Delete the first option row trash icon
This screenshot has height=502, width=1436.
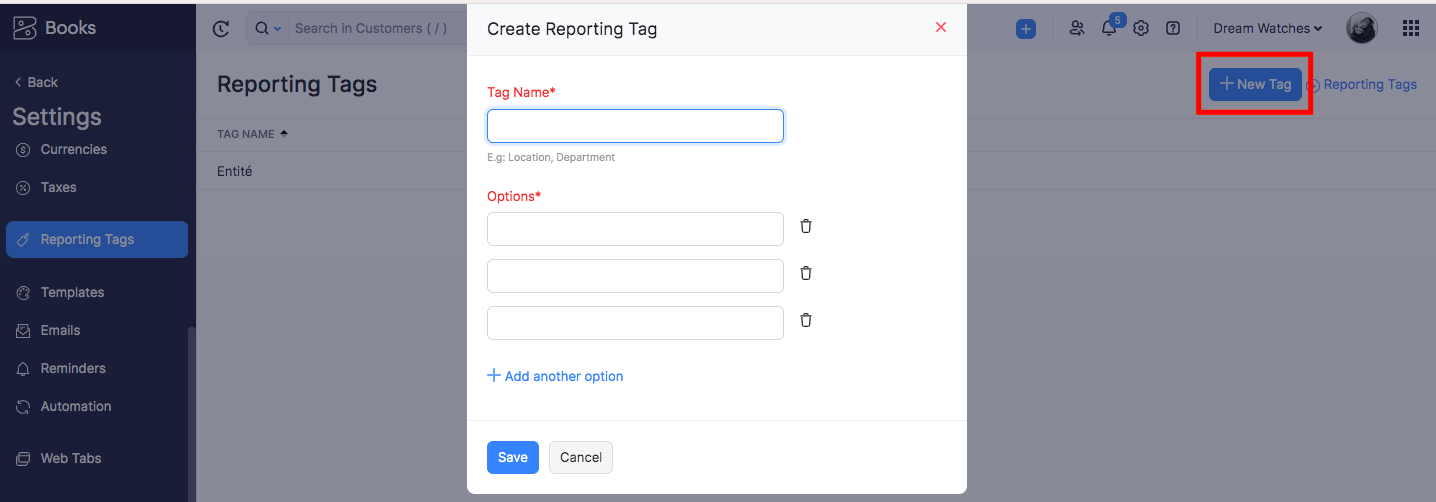click(806, 226)
